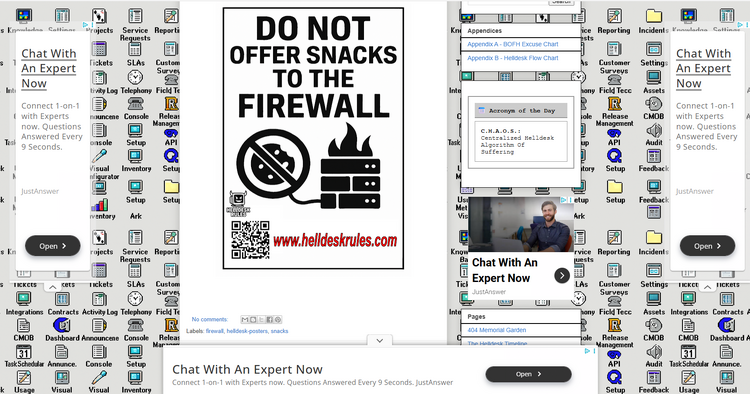Collapse the right sidebar ad with the up chevron
The image size is (750, 394).
point(707,287)
